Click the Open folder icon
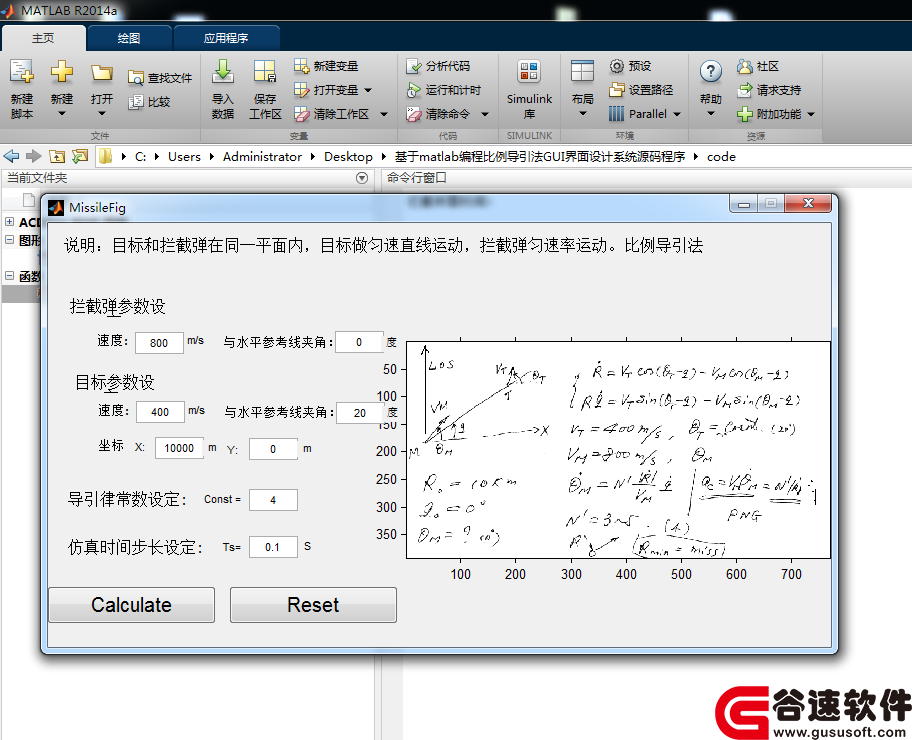The height and width of the screenshot is (740, 912). point(102,72)
